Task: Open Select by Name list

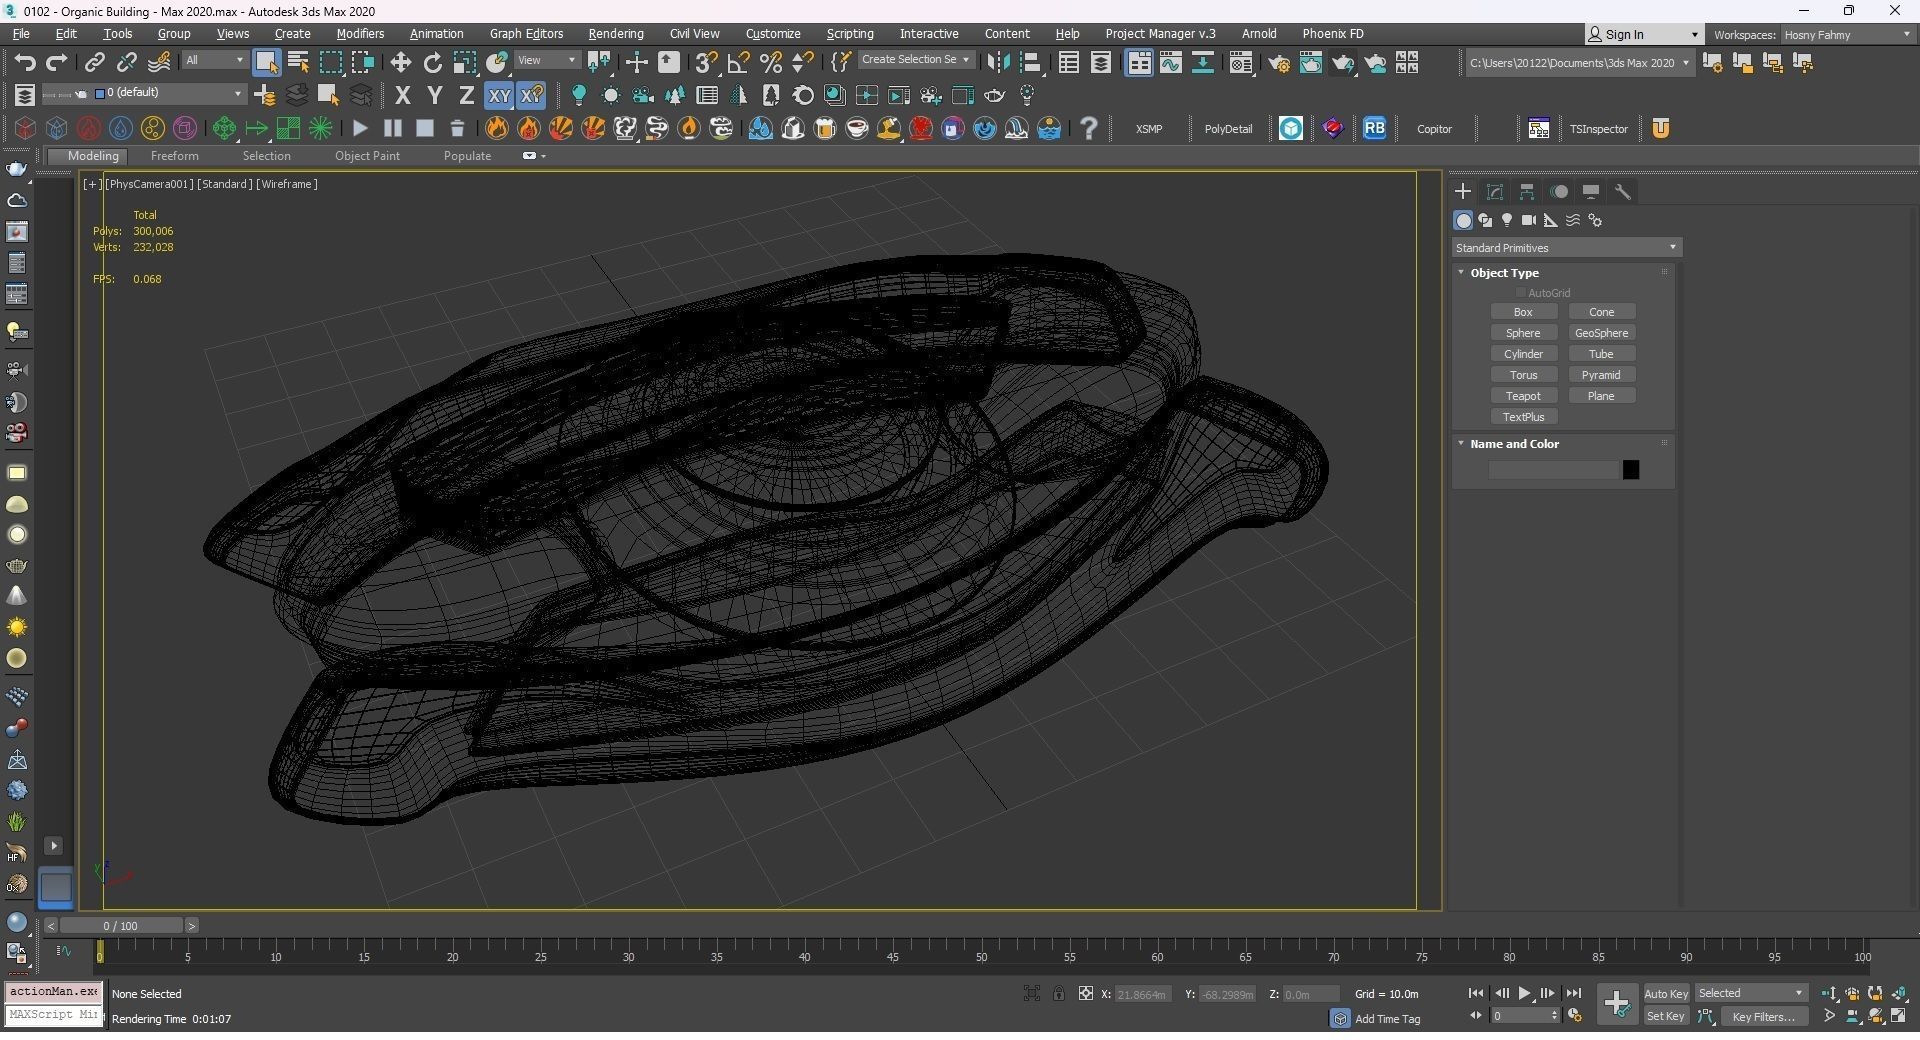Action: (298, 63)
